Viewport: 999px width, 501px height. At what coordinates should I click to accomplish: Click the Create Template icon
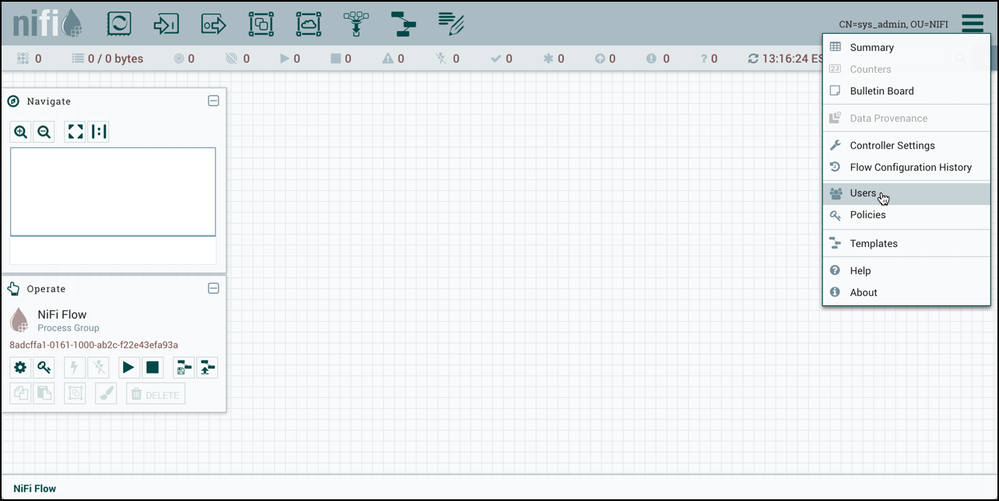tap(183, 368)
